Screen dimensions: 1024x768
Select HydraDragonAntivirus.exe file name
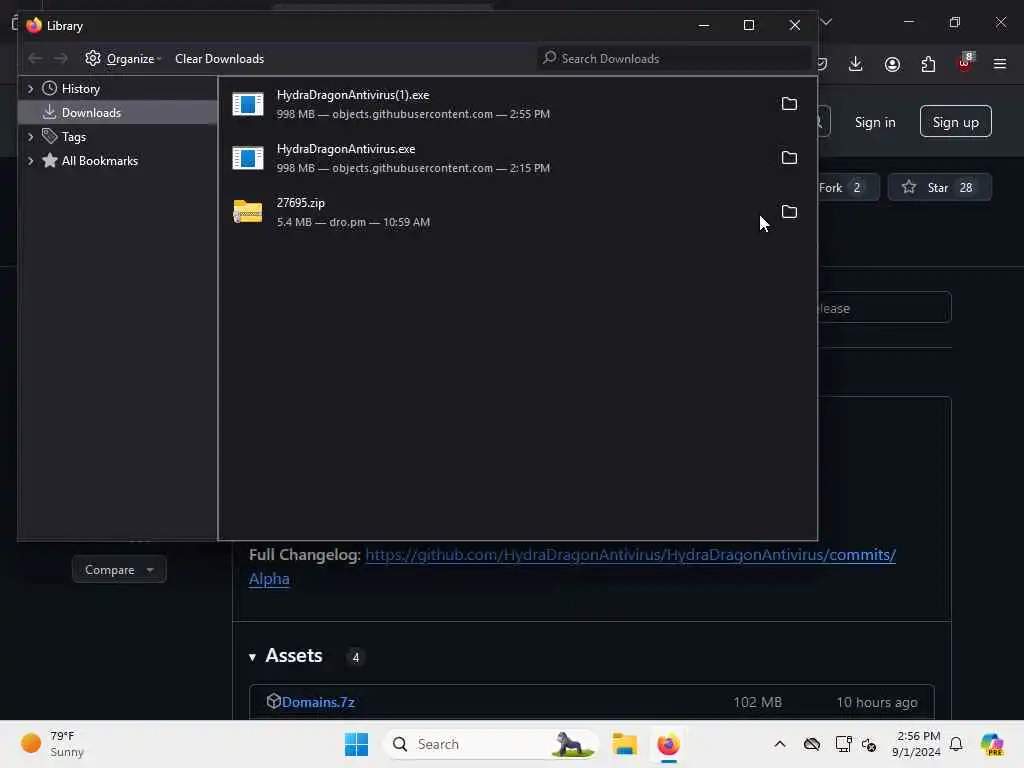(346, 149)
